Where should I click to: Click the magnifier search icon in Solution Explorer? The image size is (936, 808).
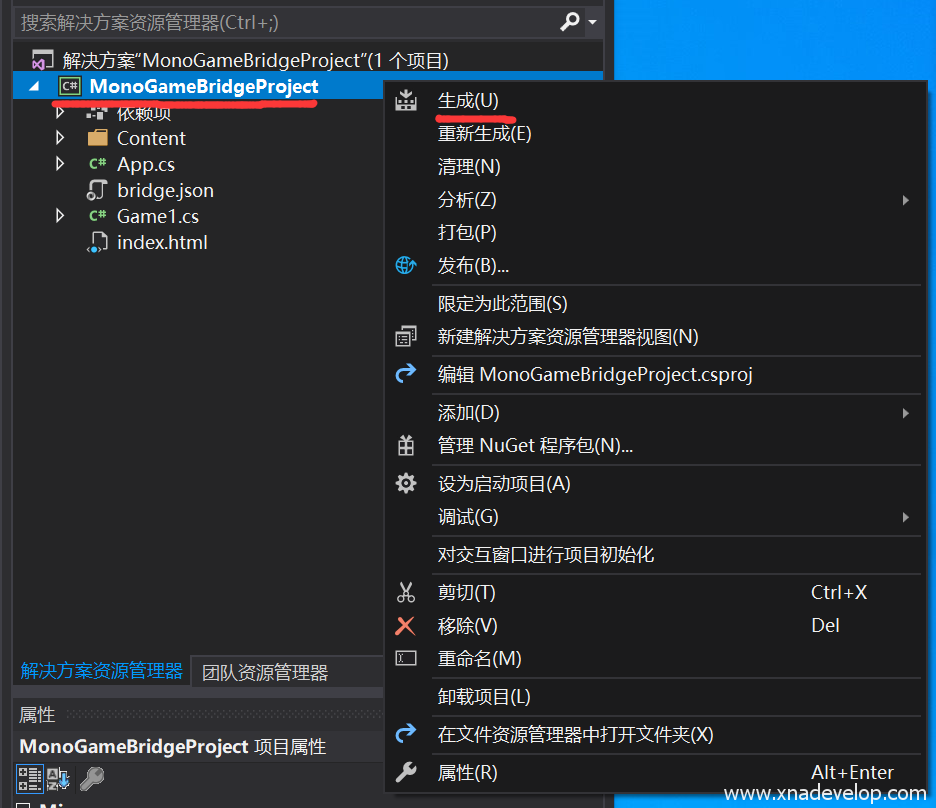(x=570, y=21)
